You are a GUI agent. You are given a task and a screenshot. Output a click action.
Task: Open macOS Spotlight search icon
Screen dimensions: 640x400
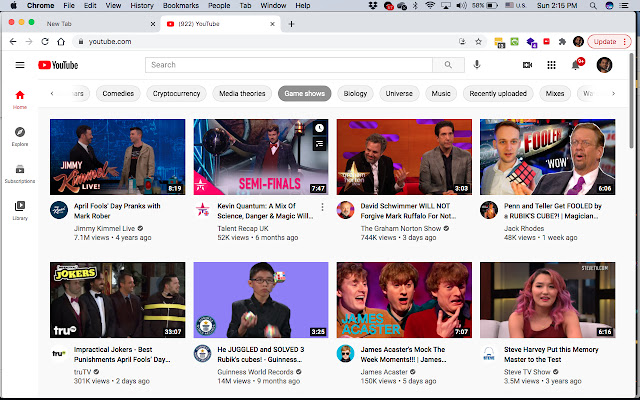593,6
